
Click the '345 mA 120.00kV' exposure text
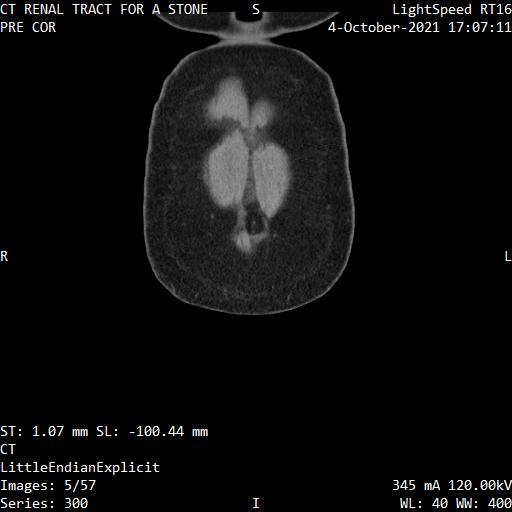point(452,485)
